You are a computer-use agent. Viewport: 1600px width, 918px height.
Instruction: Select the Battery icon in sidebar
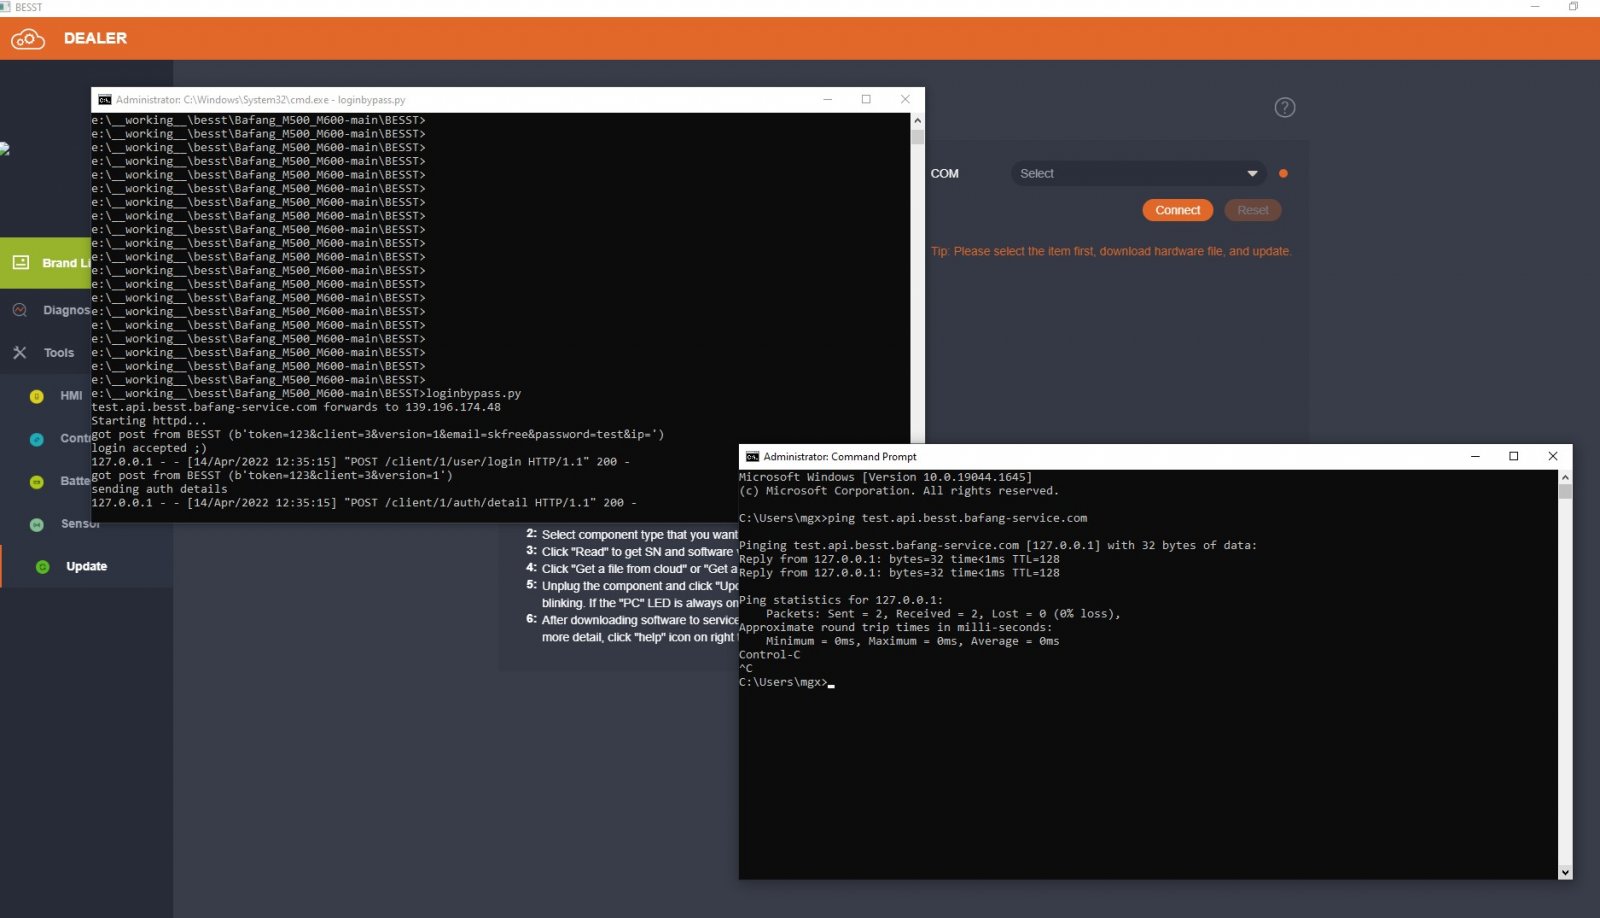(x=37, y=482)
